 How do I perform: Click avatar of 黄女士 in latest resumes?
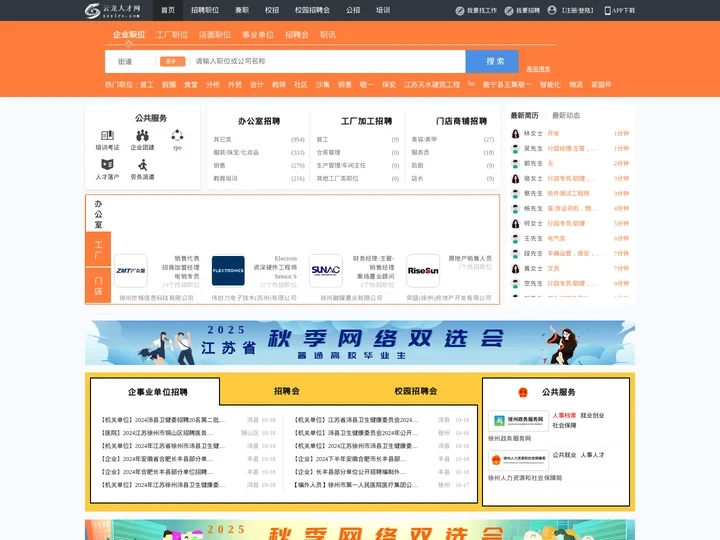(516, 269)
